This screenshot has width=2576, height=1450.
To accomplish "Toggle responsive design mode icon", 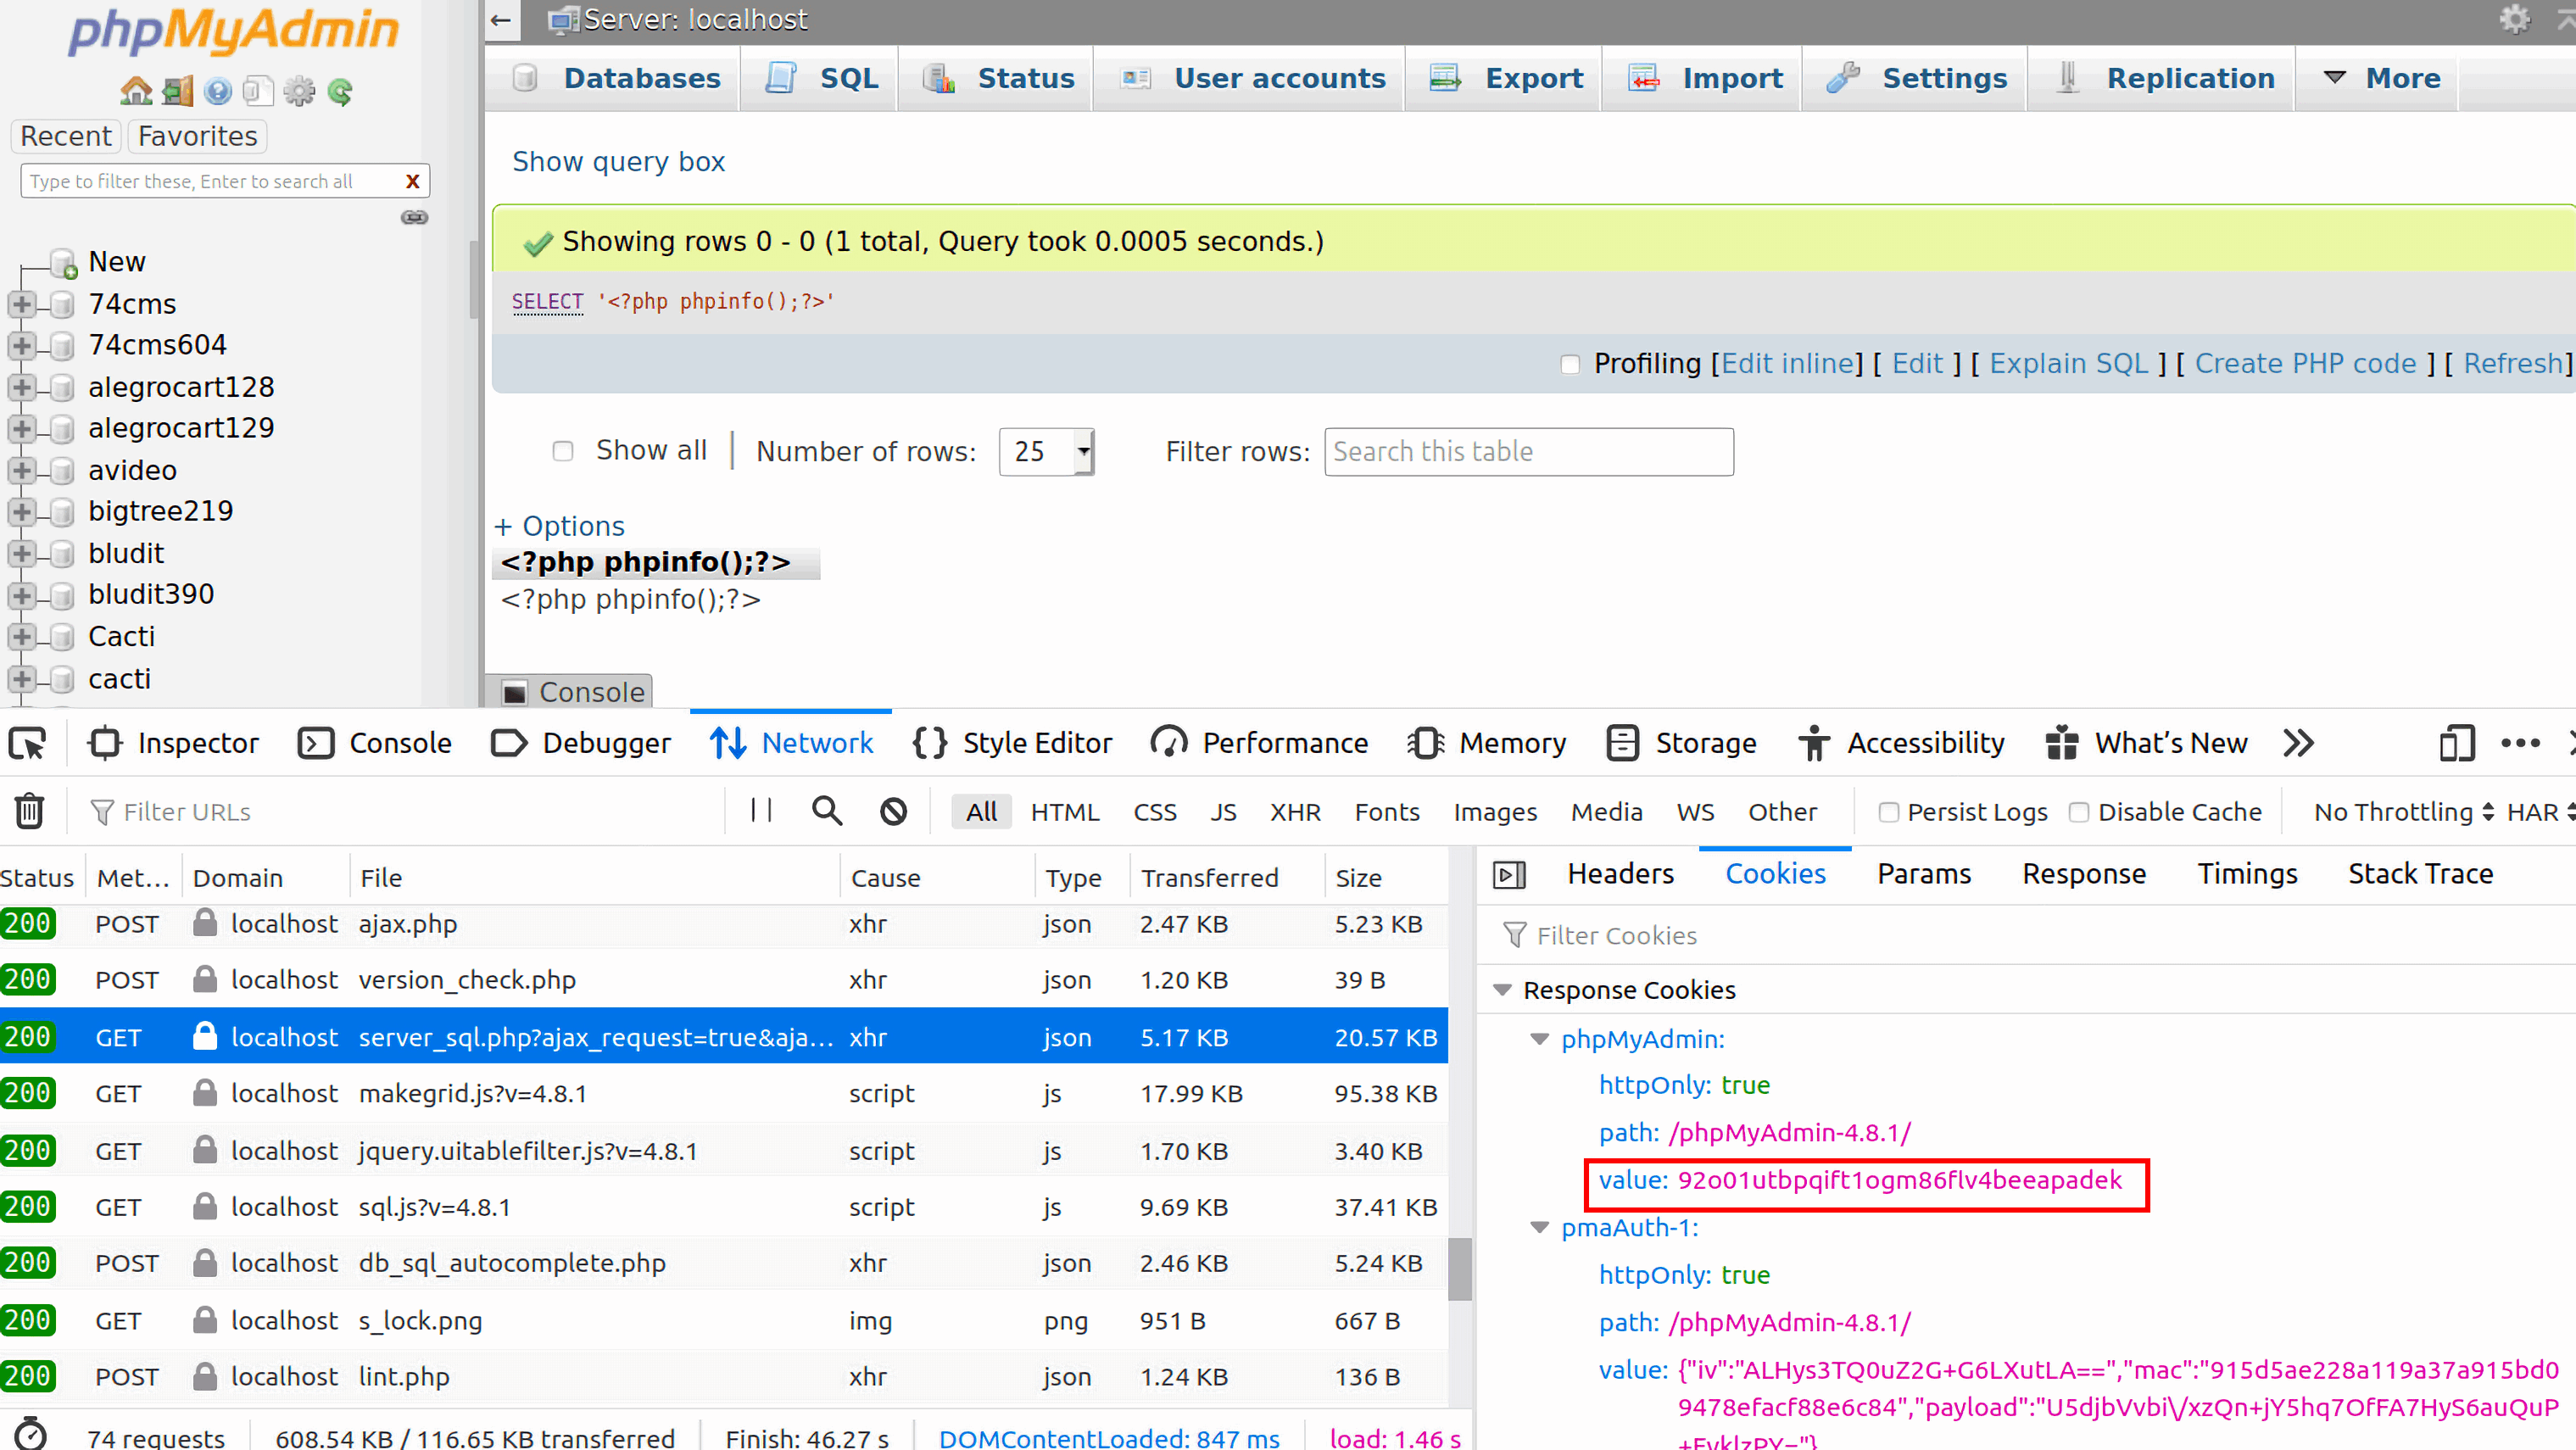I will (x=2456, y=743).
